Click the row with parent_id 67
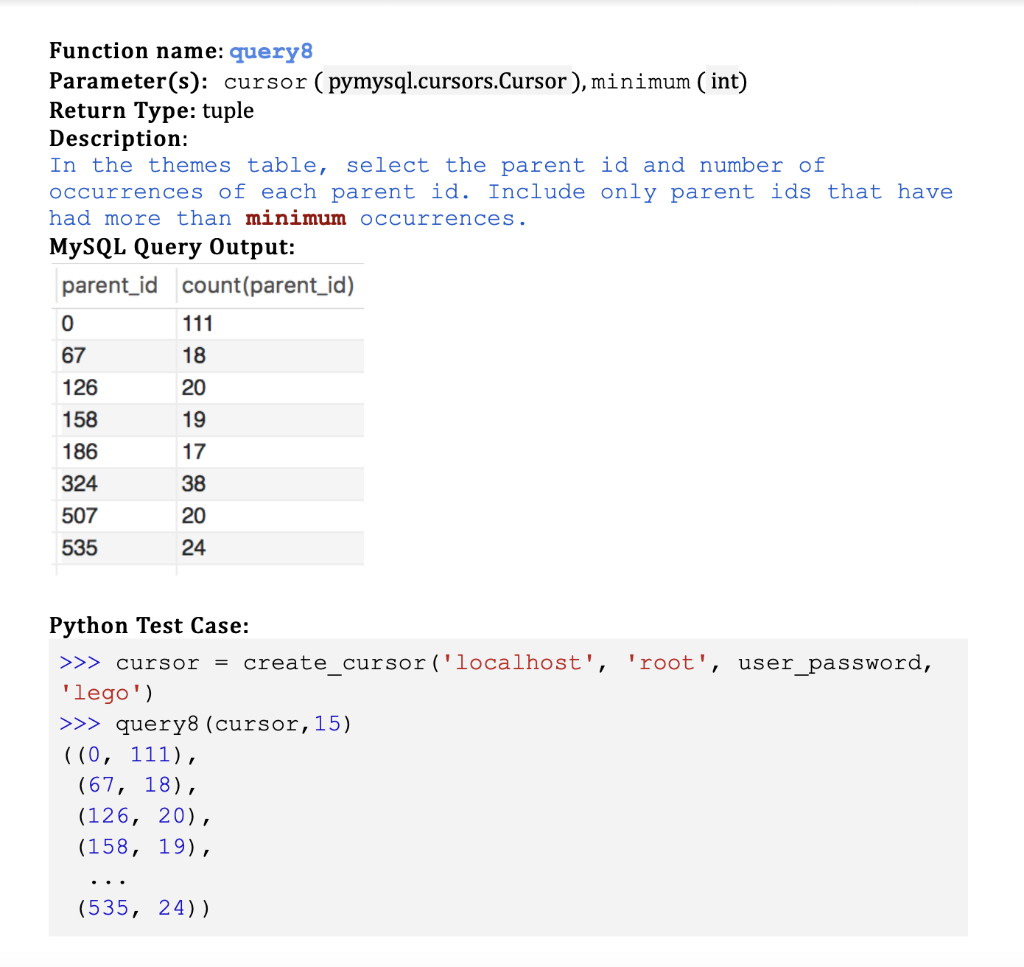Screen dimensions: 1024x967 click(x=74, y=355)
